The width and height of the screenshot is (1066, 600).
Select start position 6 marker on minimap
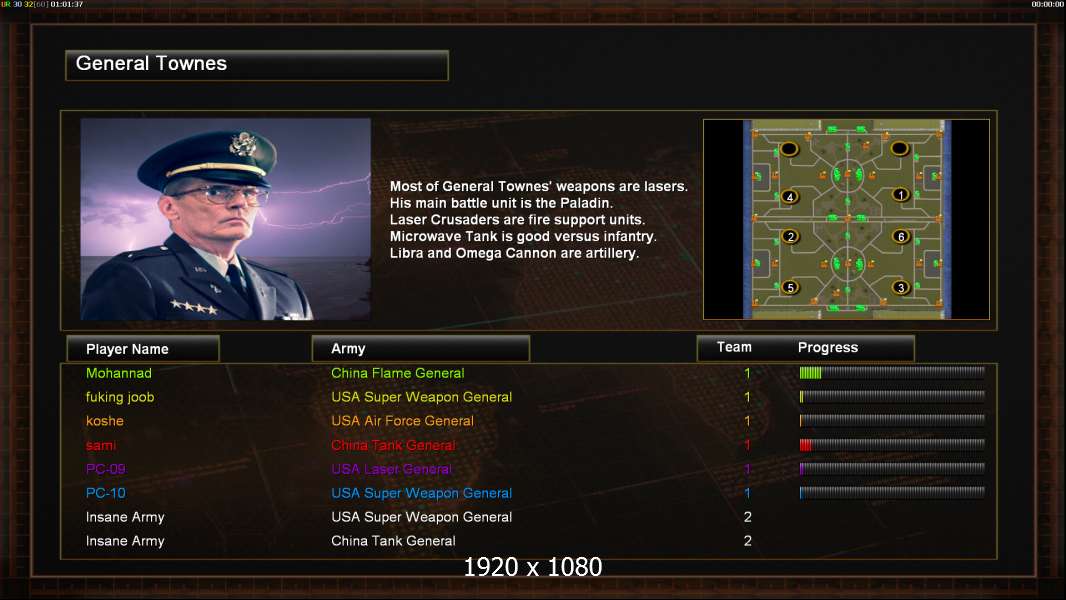point(901,236)
